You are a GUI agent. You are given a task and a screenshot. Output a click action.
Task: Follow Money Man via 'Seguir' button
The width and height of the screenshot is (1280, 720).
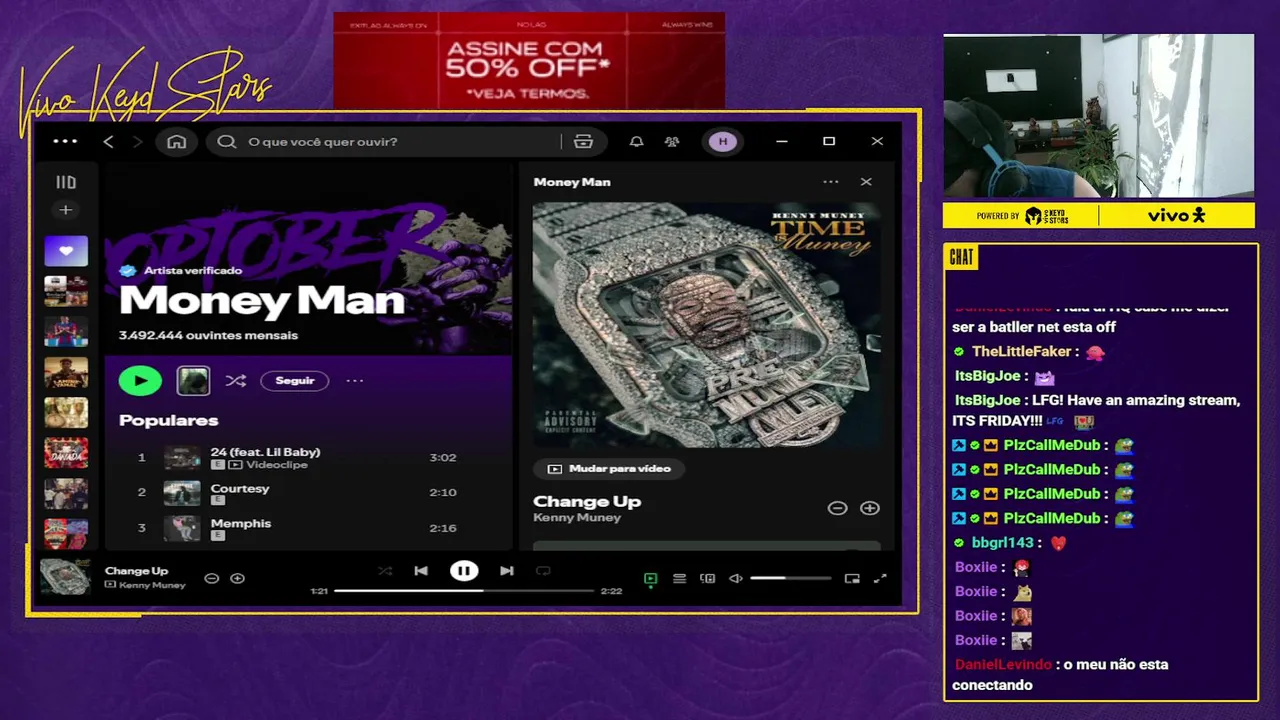(x=295, y=381)
